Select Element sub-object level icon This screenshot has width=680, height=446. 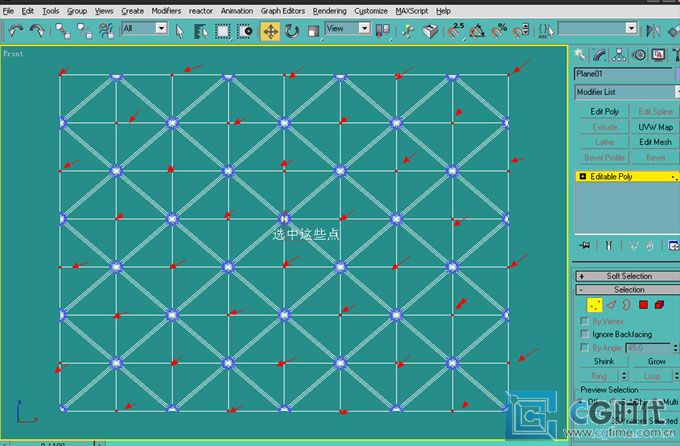(x=659, y=305)
